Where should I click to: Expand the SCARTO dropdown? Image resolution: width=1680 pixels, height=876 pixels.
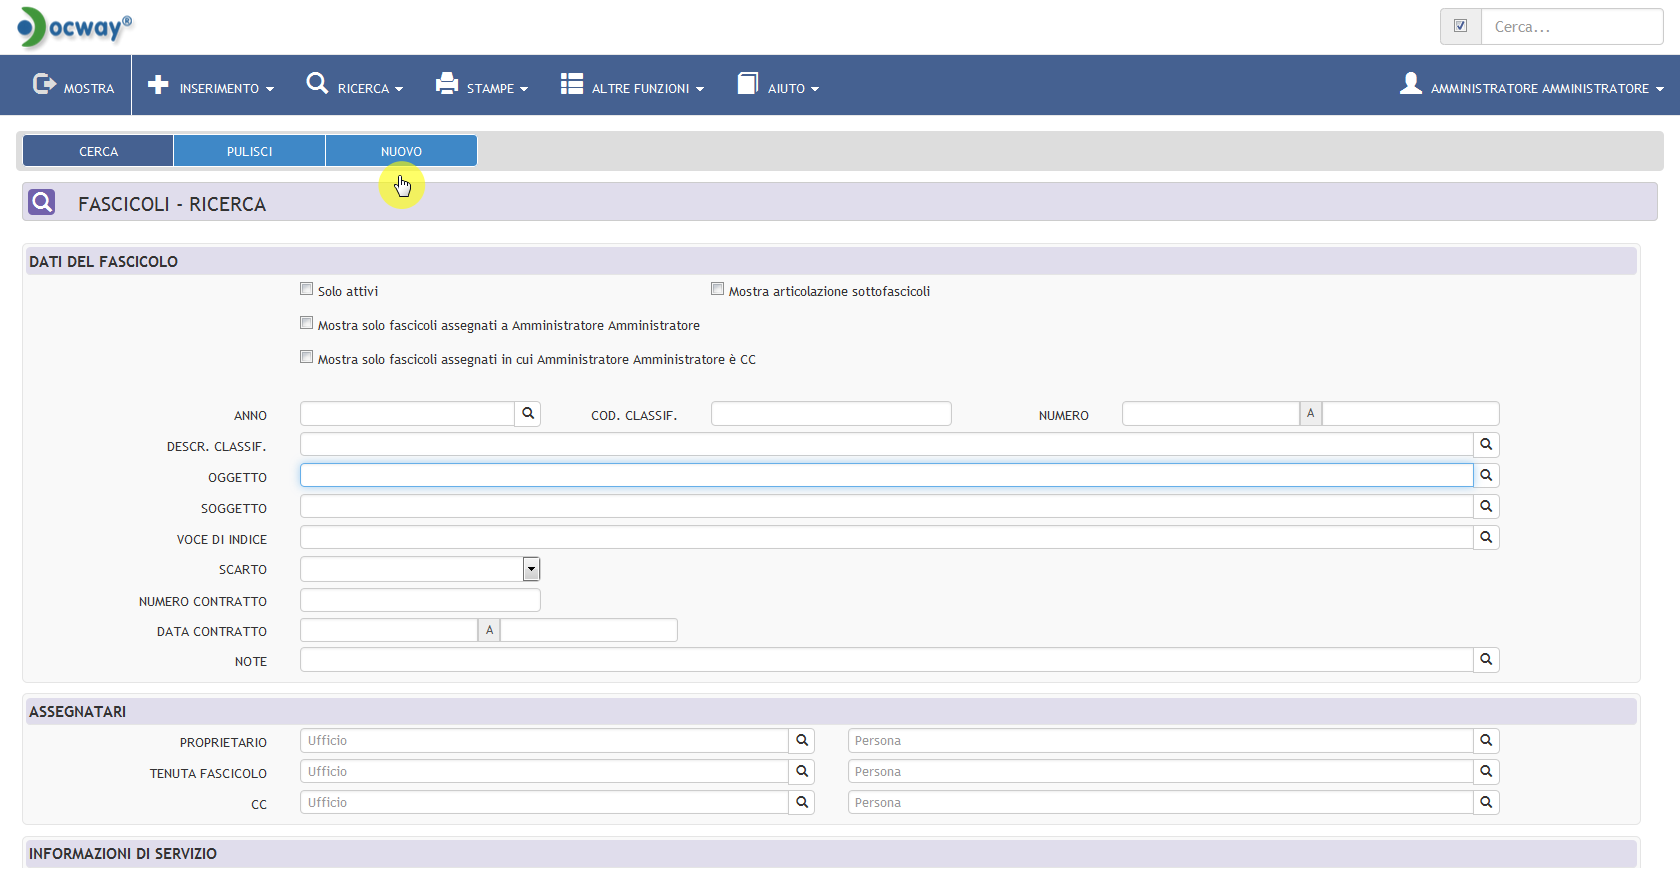(531, 569)
